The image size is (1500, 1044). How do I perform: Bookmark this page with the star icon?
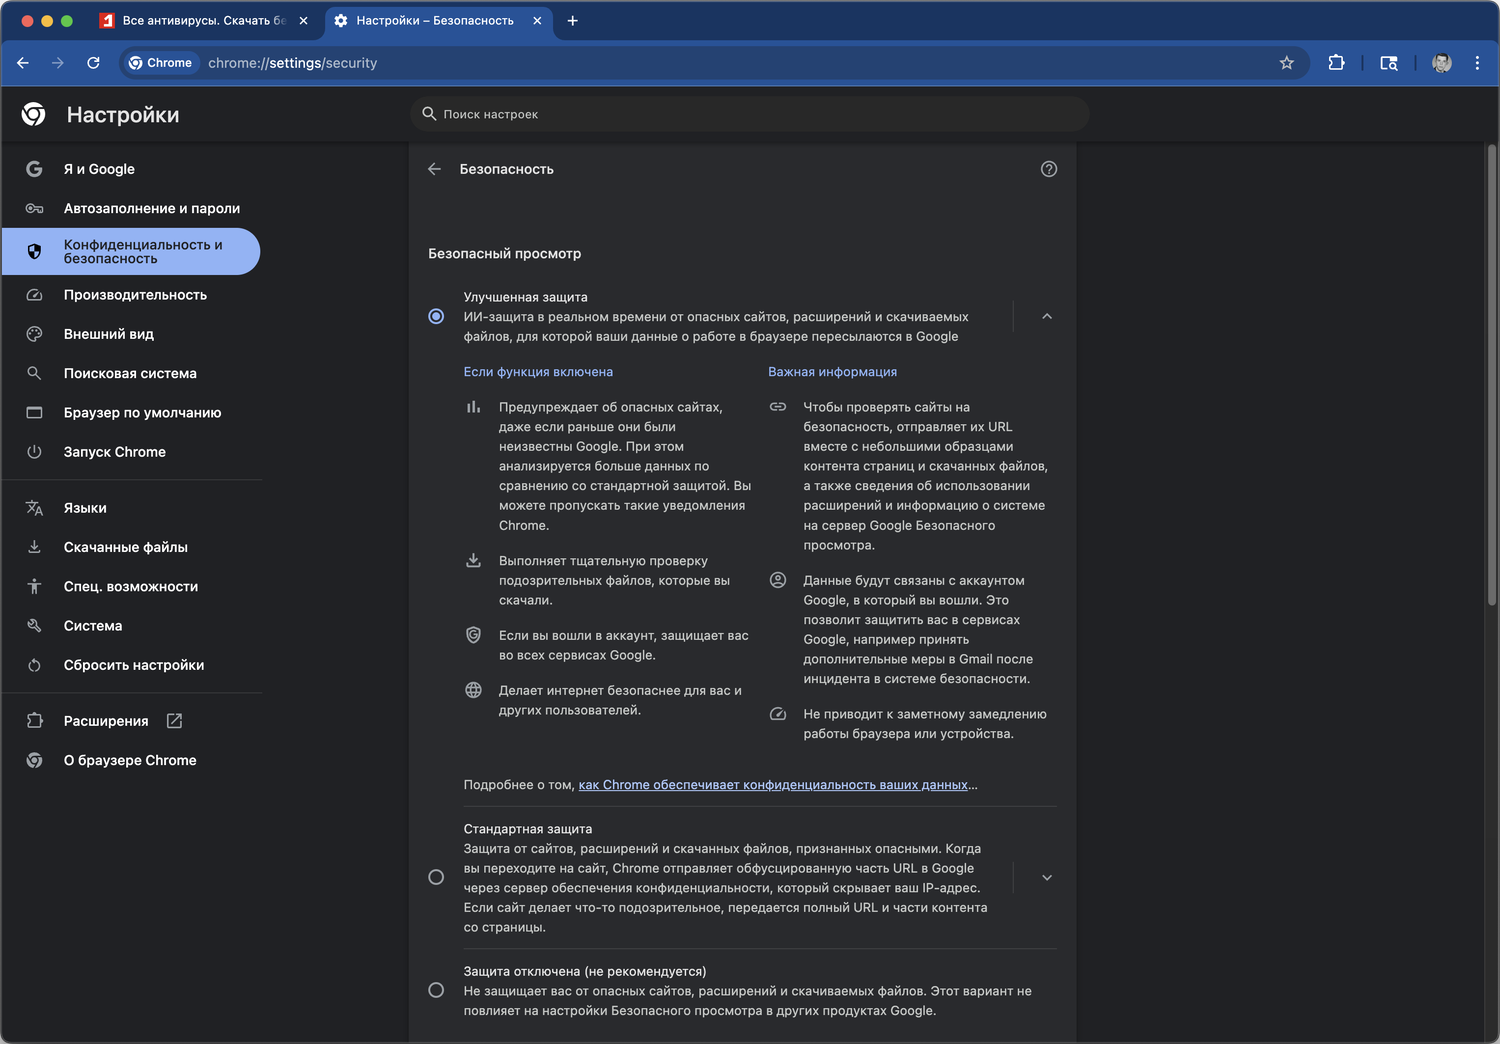tap(1287, 63)
